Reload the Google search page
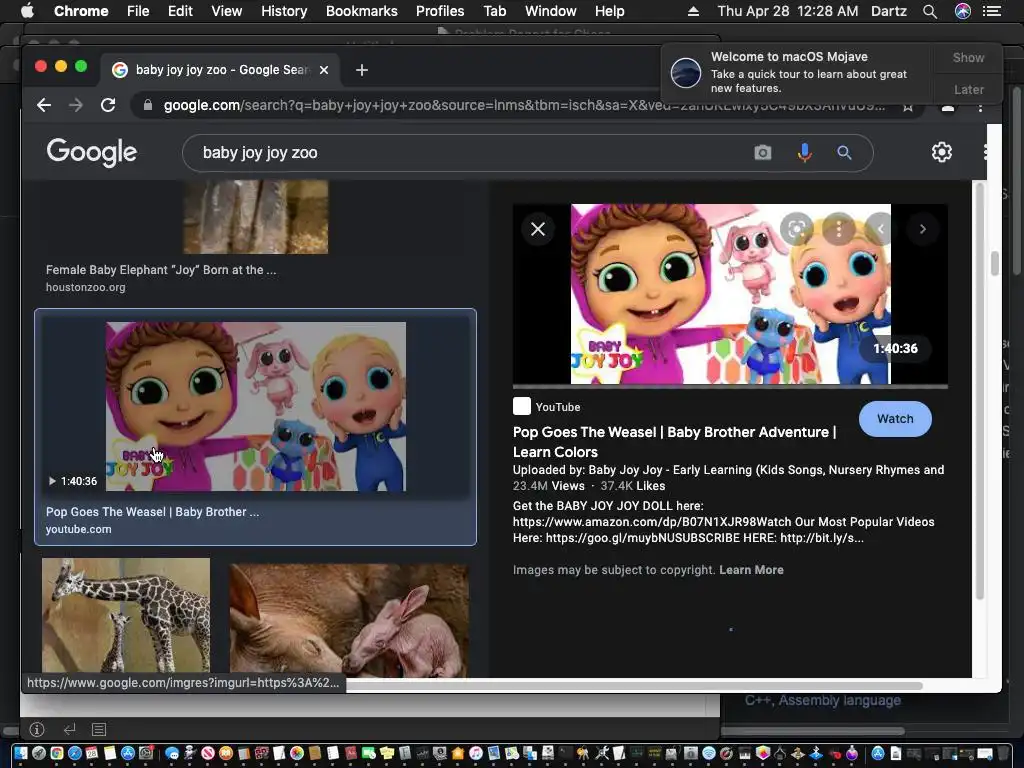1024x768 pixels. click(x=108, y=105)
